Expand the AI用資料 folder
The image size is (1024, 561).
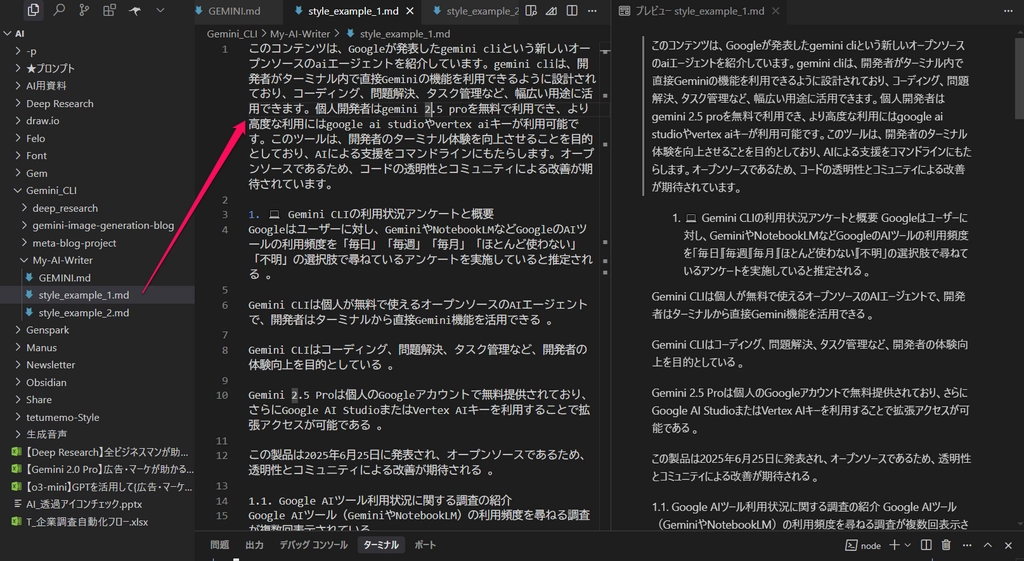click(x=18, y=86)
